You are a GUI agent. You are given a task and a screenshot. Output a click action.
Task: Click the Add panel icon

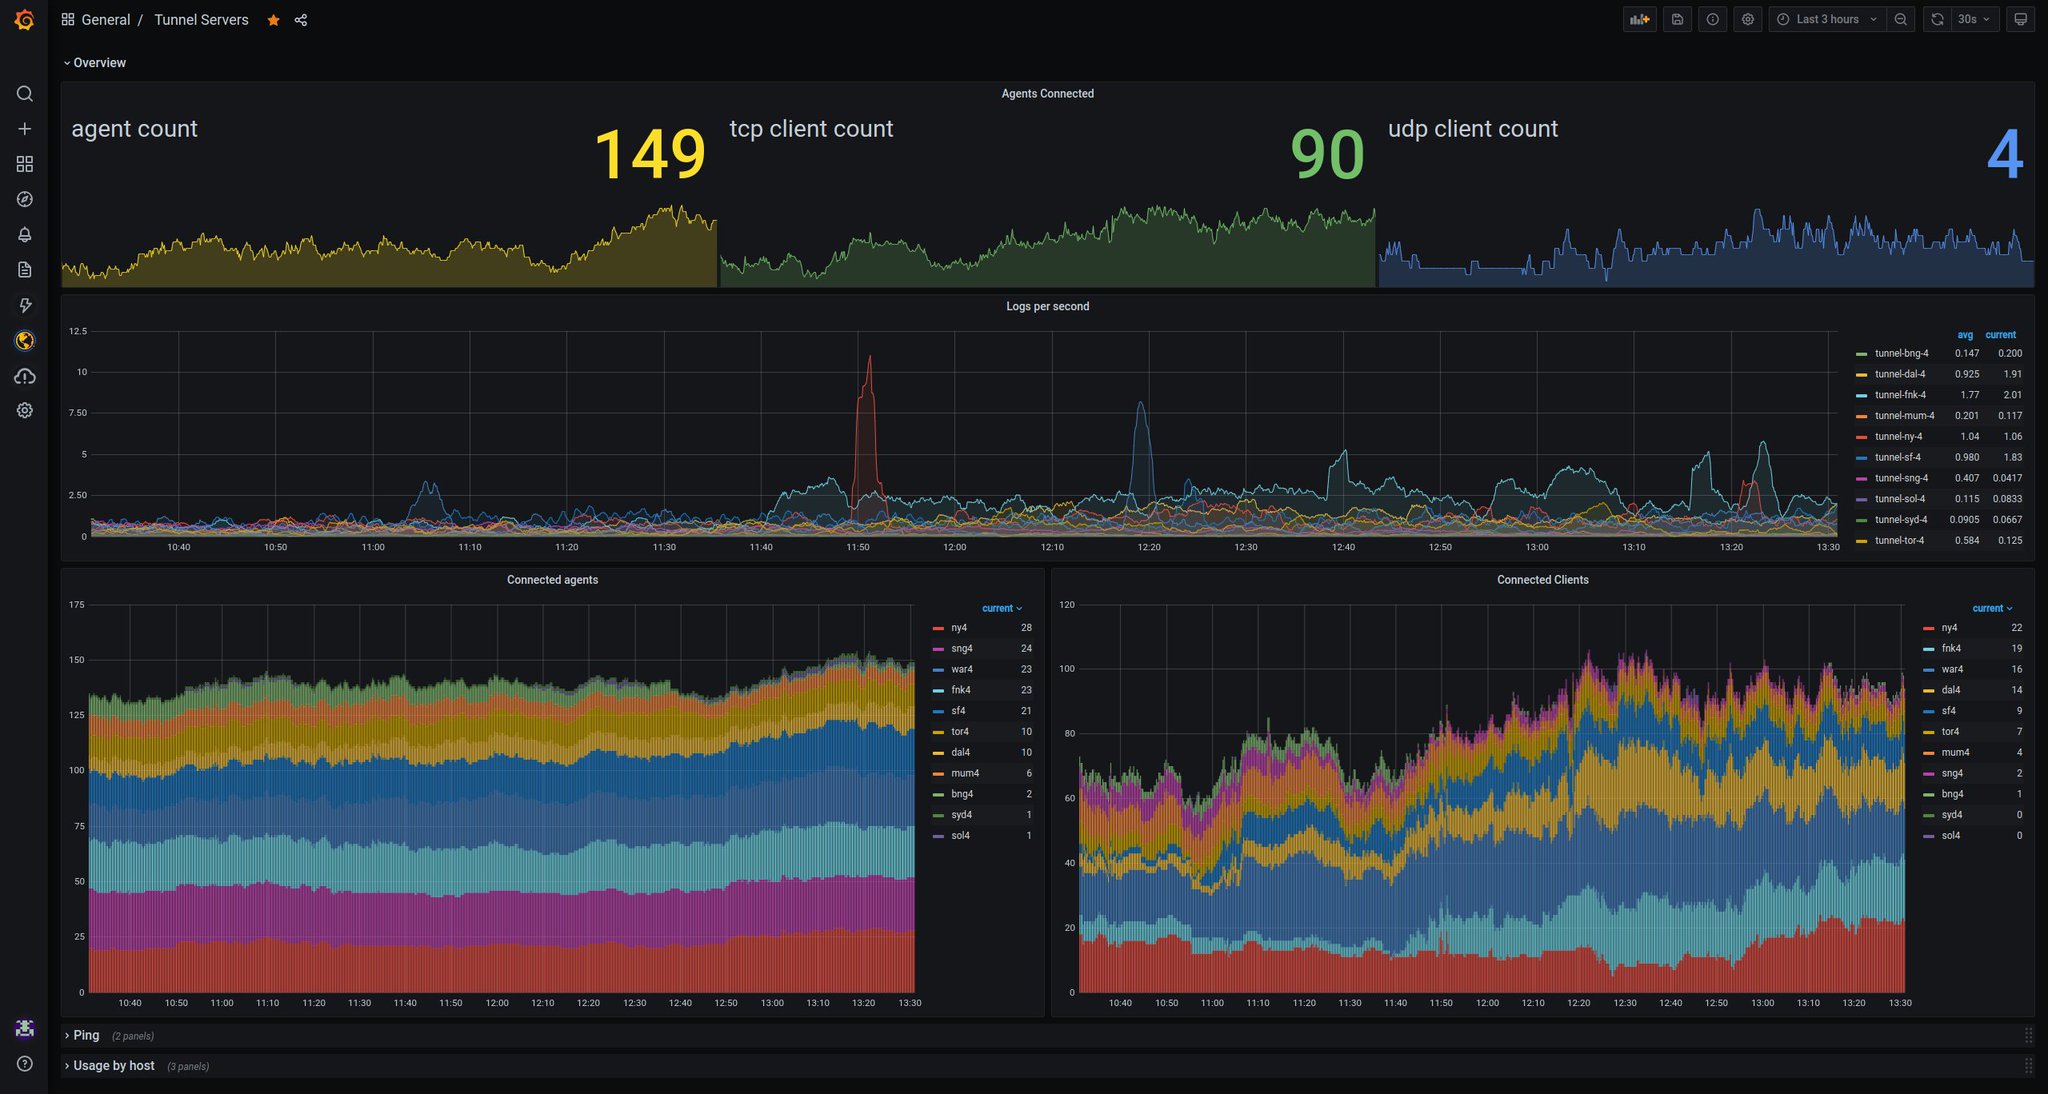(1640, 19)
